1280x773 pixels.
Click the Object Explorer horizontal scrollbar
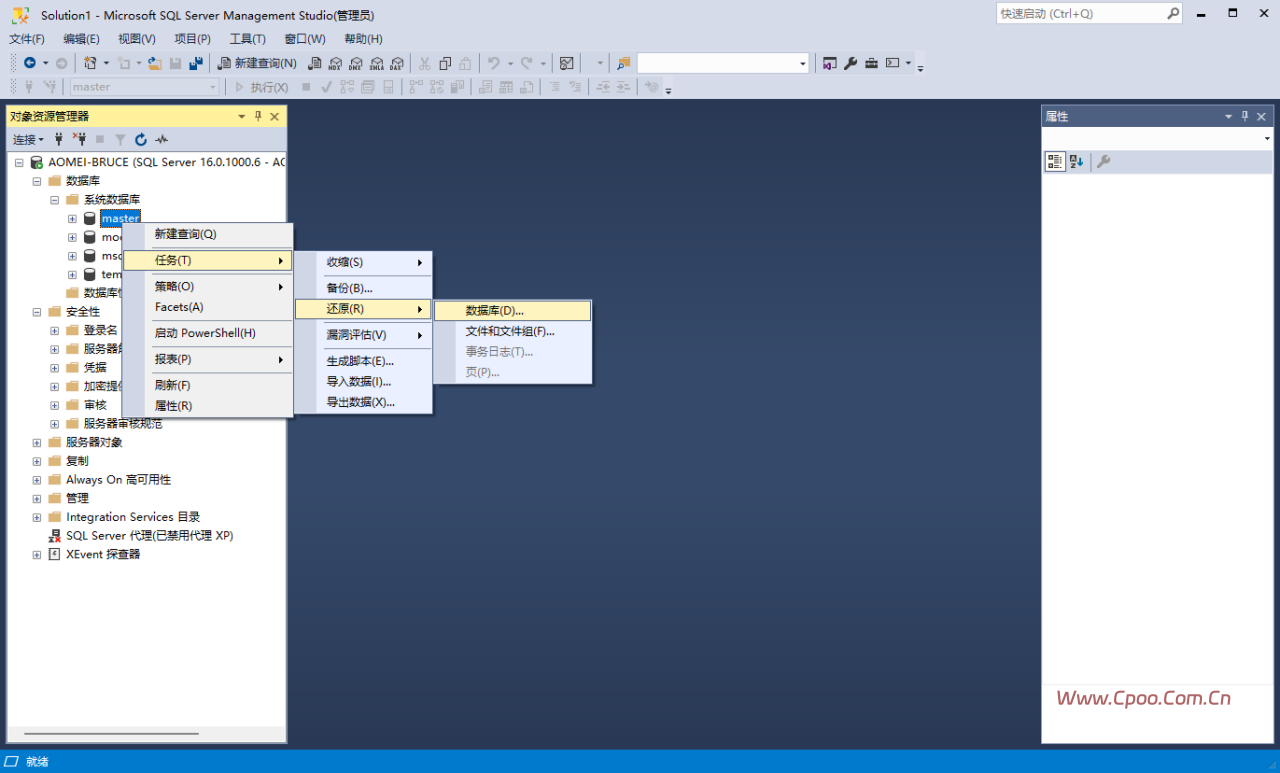[111, 734]
